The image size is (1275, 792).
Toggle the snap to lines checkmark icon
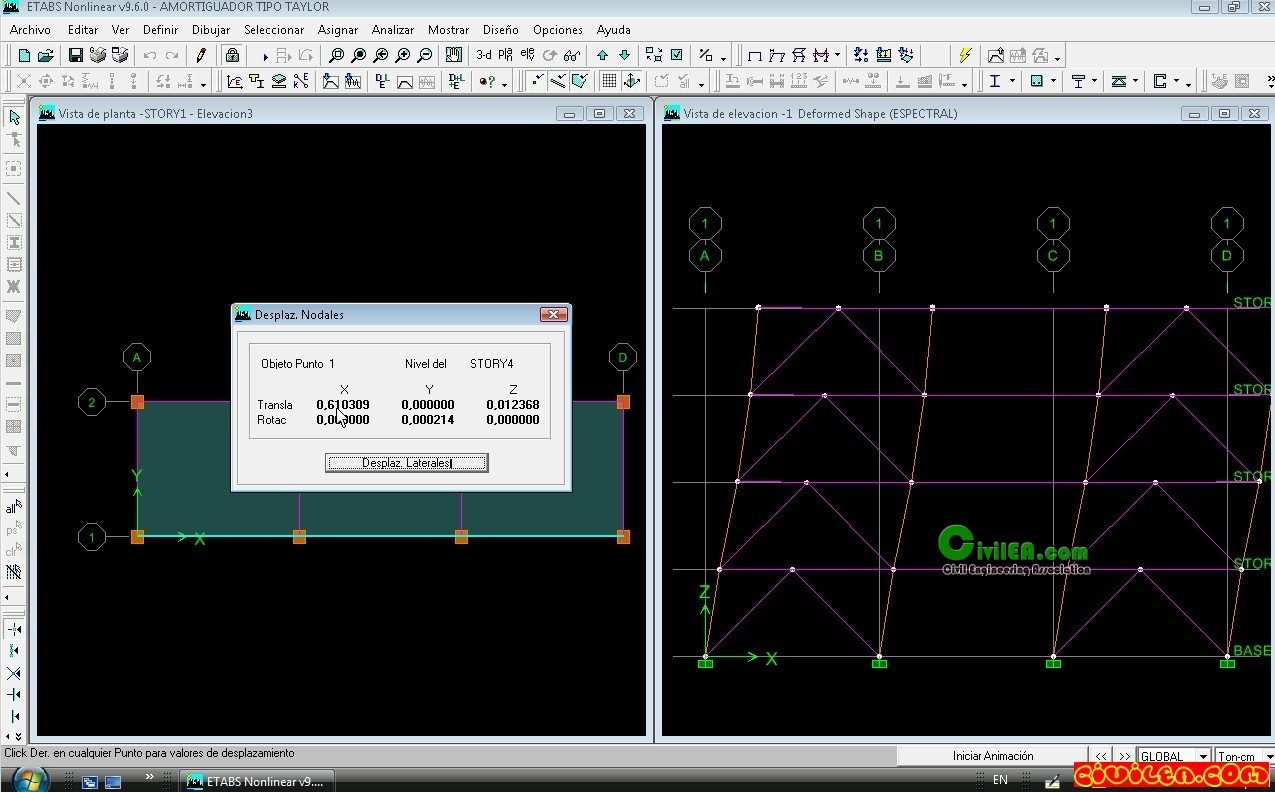(x=558, y=82)
